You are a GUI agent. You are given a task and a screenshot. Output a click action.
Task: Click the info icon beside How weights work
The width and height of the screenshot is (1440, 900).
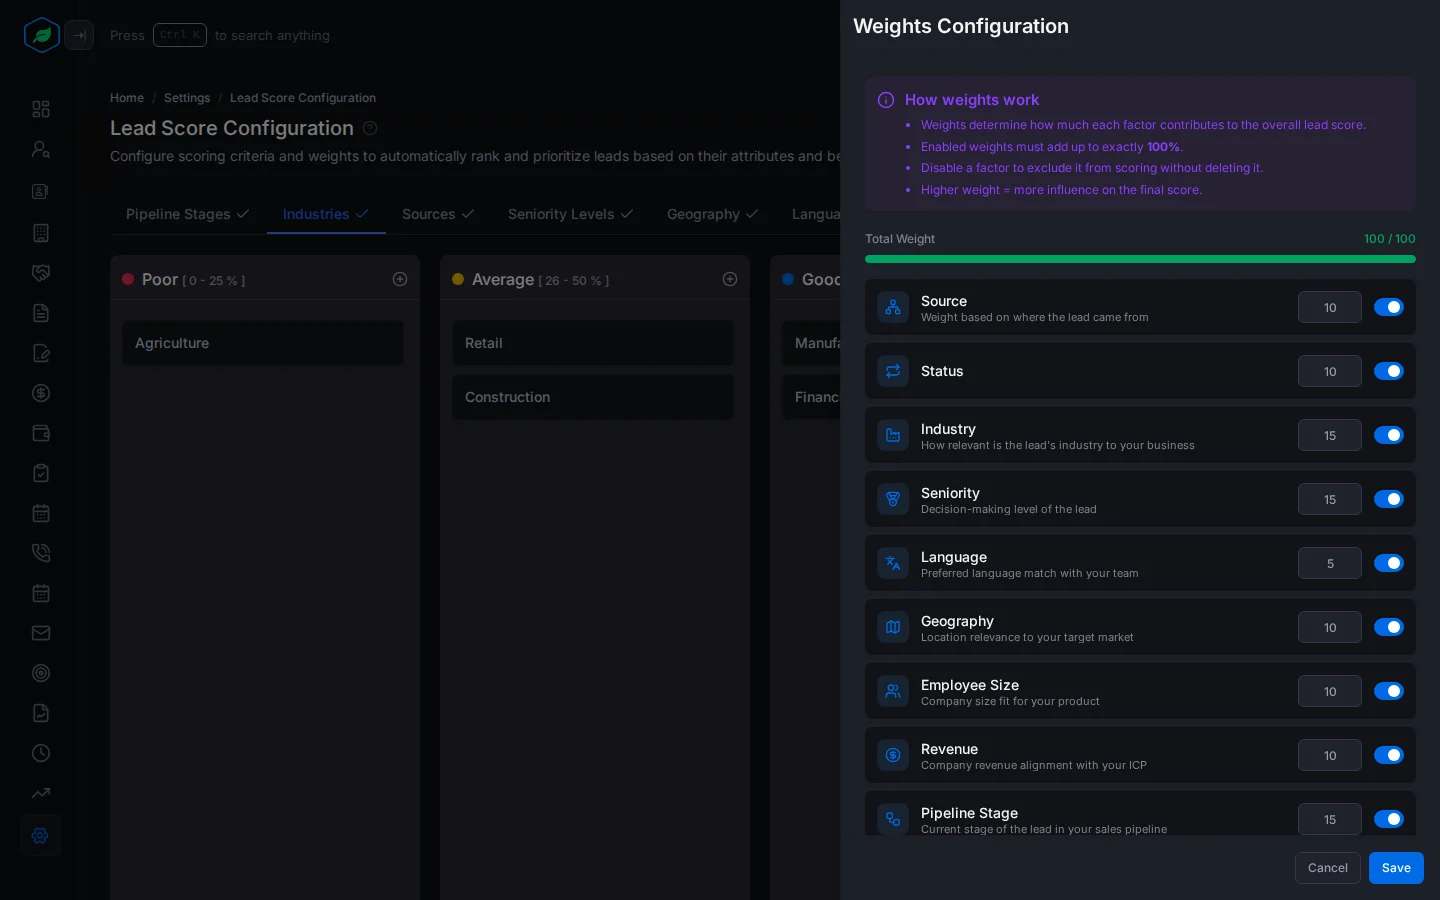click(x=886, y=100)
